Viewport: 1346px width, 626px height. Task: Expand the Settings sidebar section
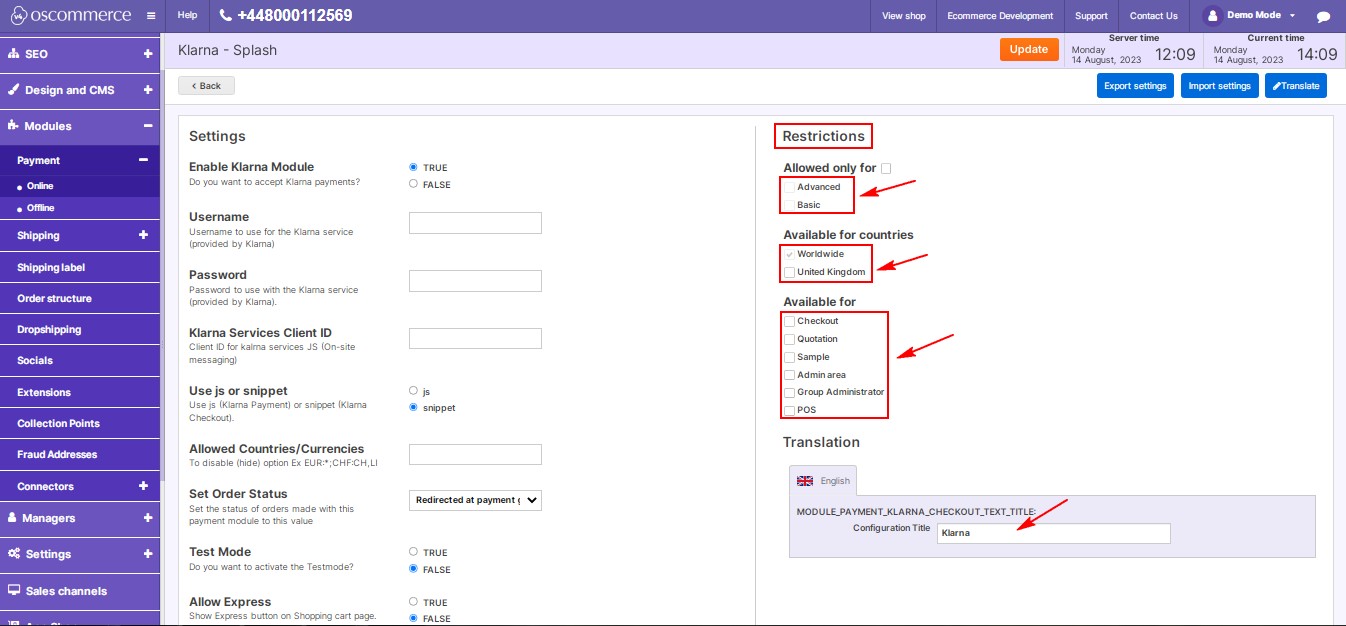click(147, 554)
